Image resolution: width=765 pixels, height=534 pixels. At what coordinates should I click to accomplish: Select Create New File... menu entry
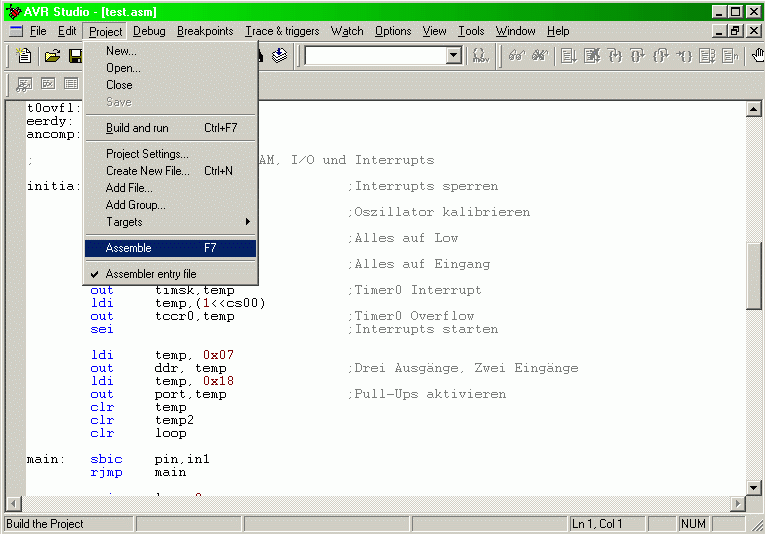click(170, 171)
